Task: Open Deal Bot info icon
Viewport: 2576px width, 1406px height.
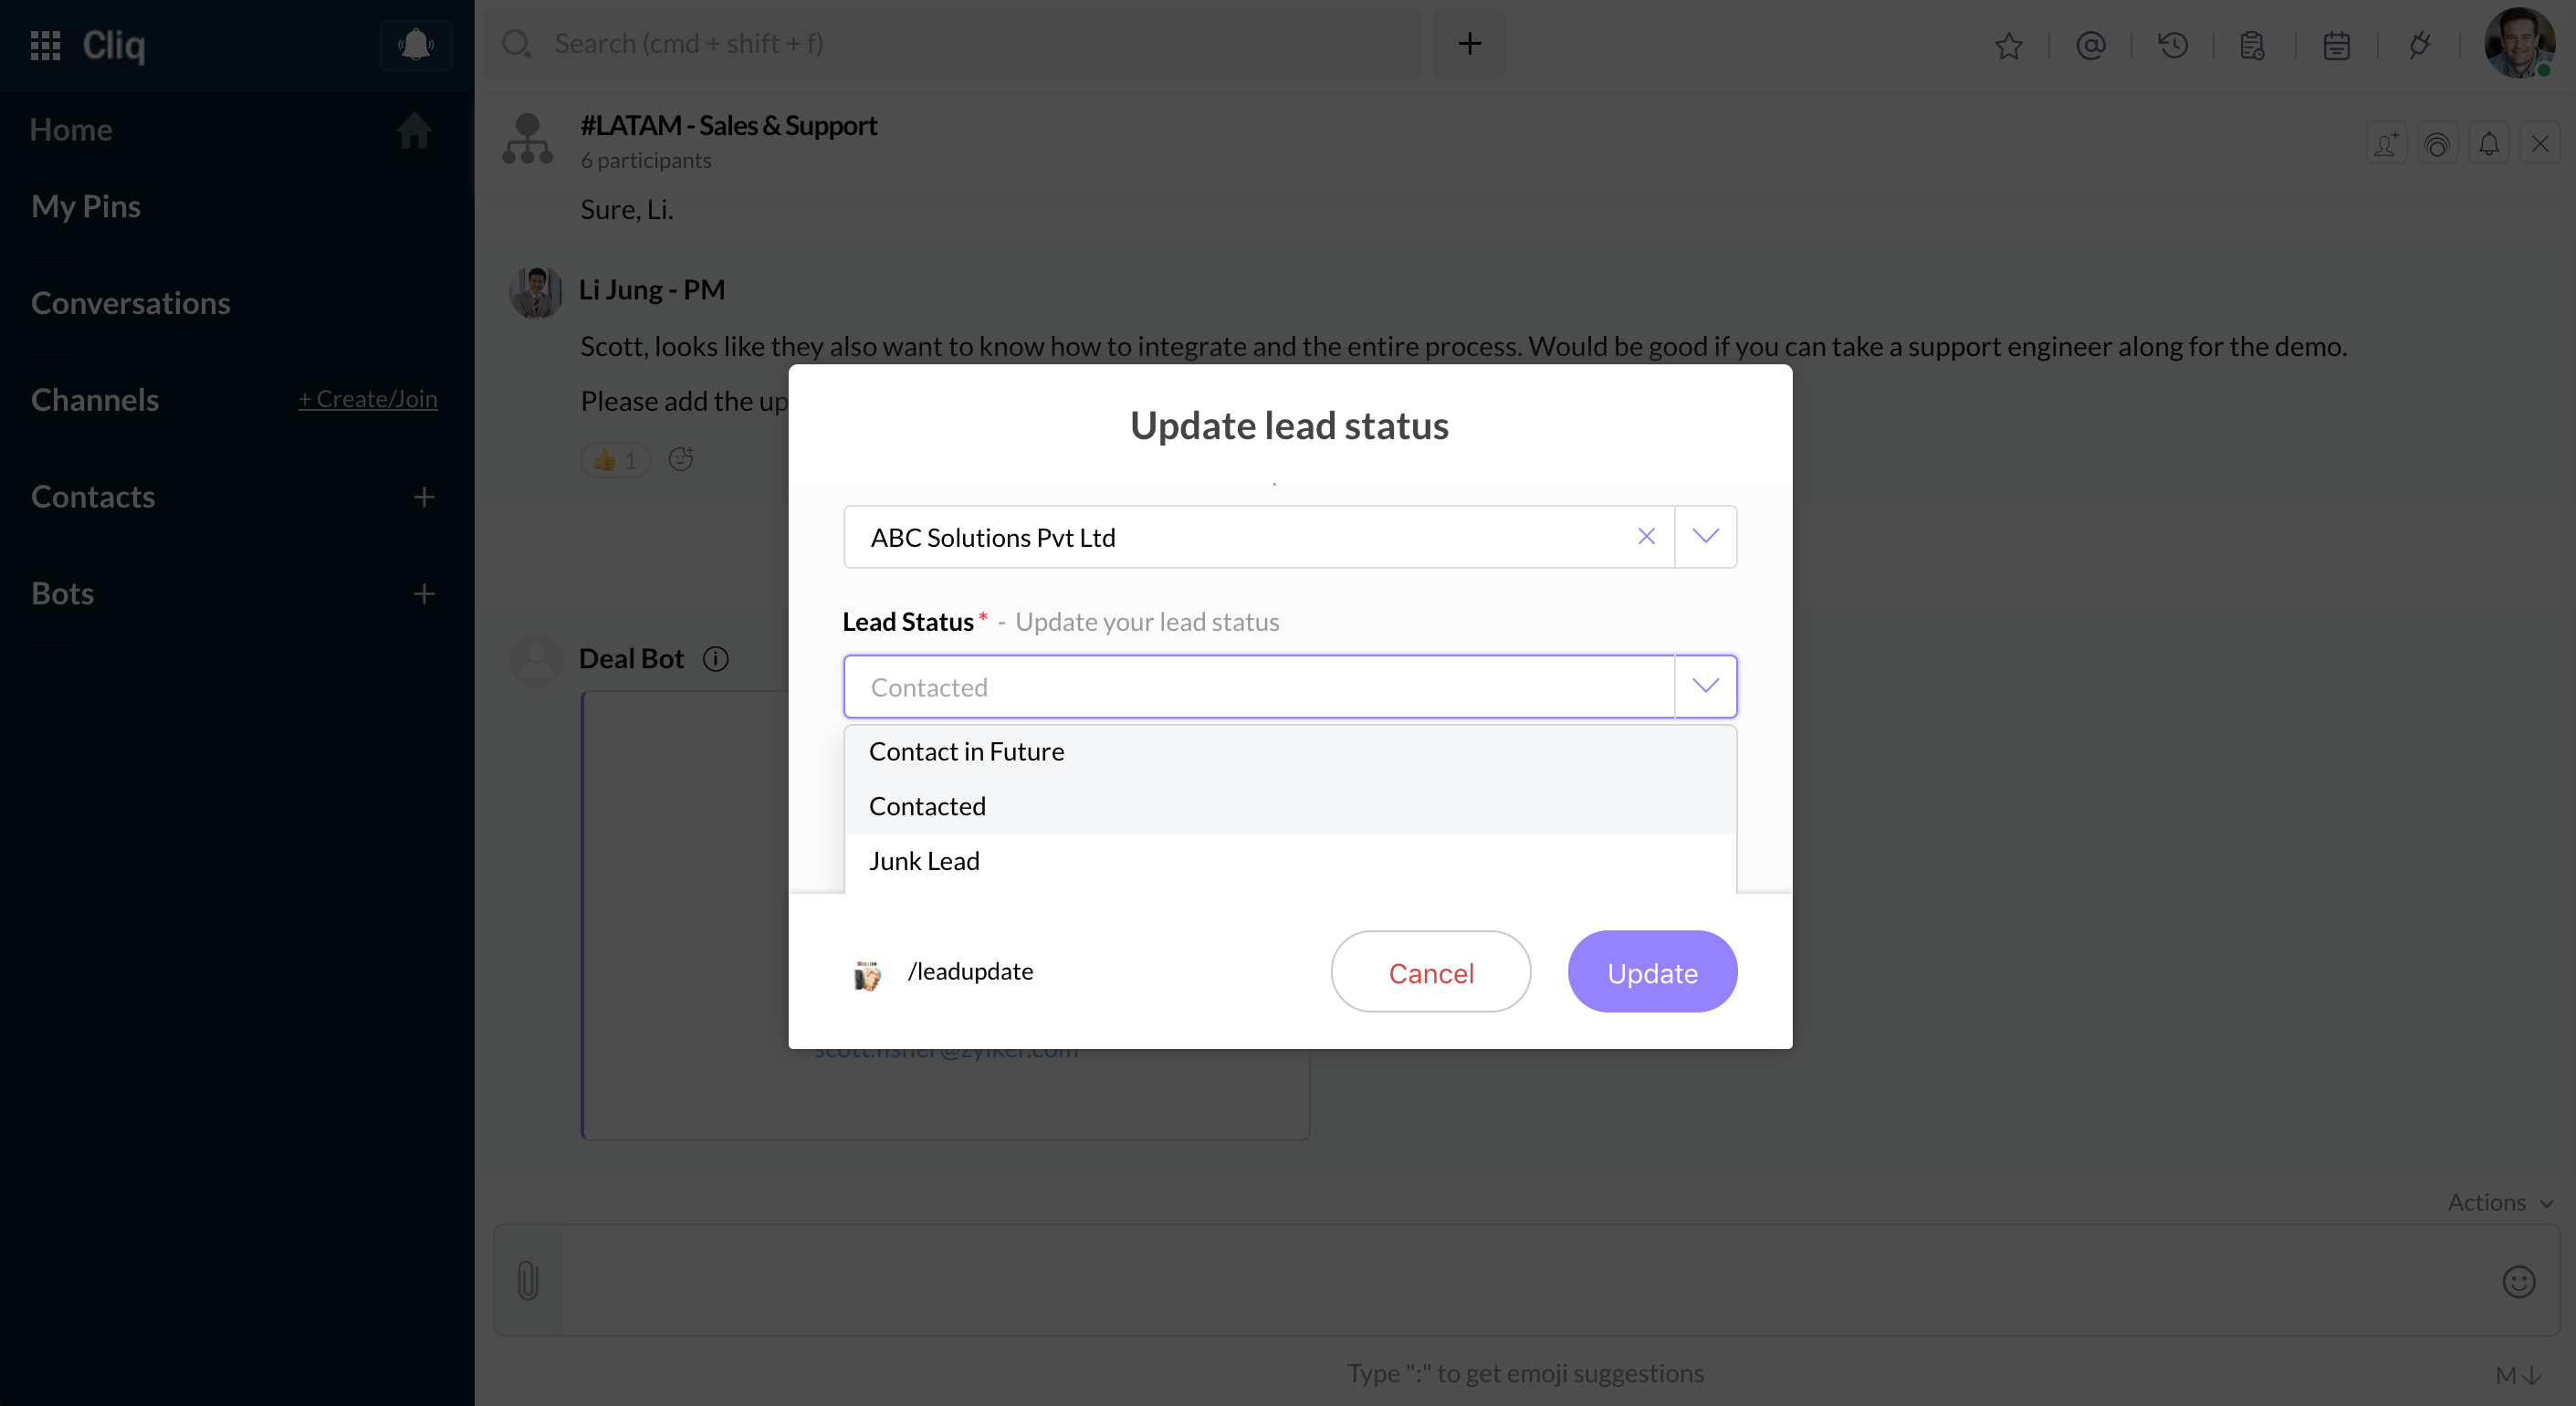Action: coord(715,659)
